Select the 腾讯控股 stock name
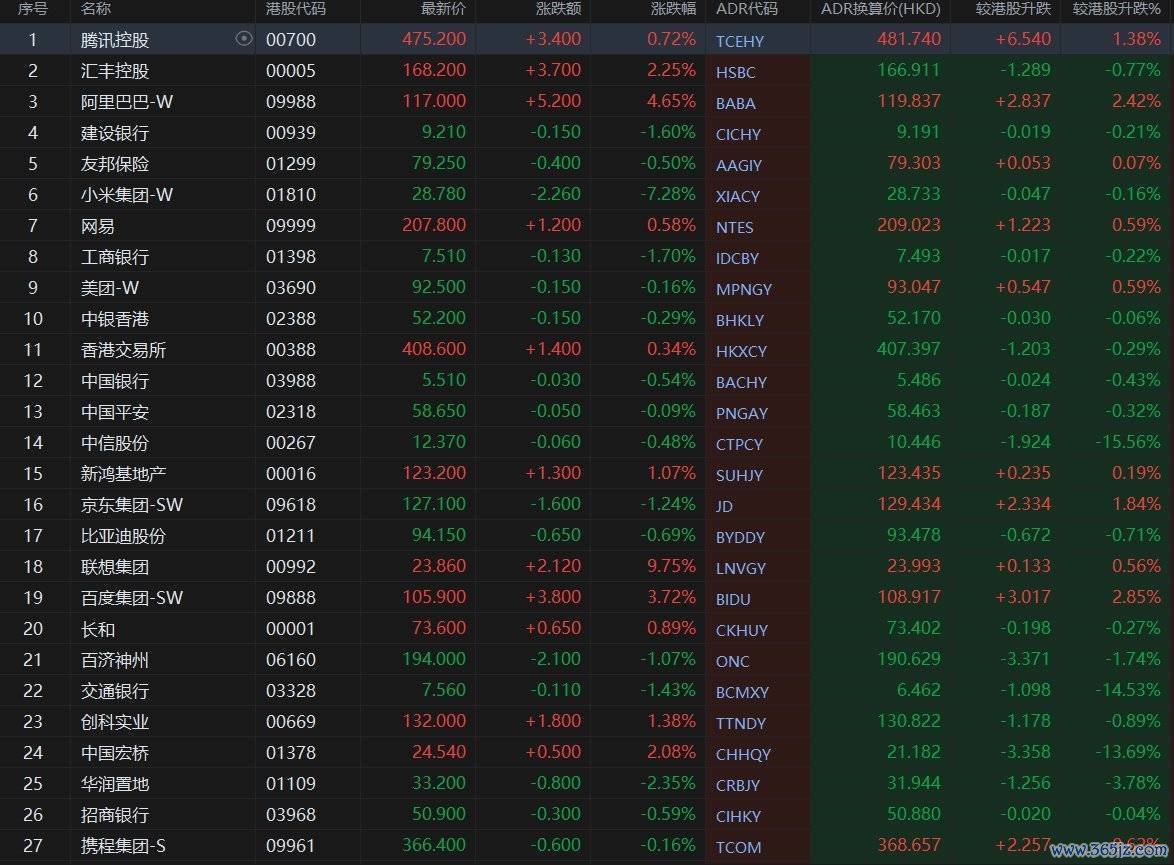The height and width of the screenshot is (865, 1174). pos(115,40)
